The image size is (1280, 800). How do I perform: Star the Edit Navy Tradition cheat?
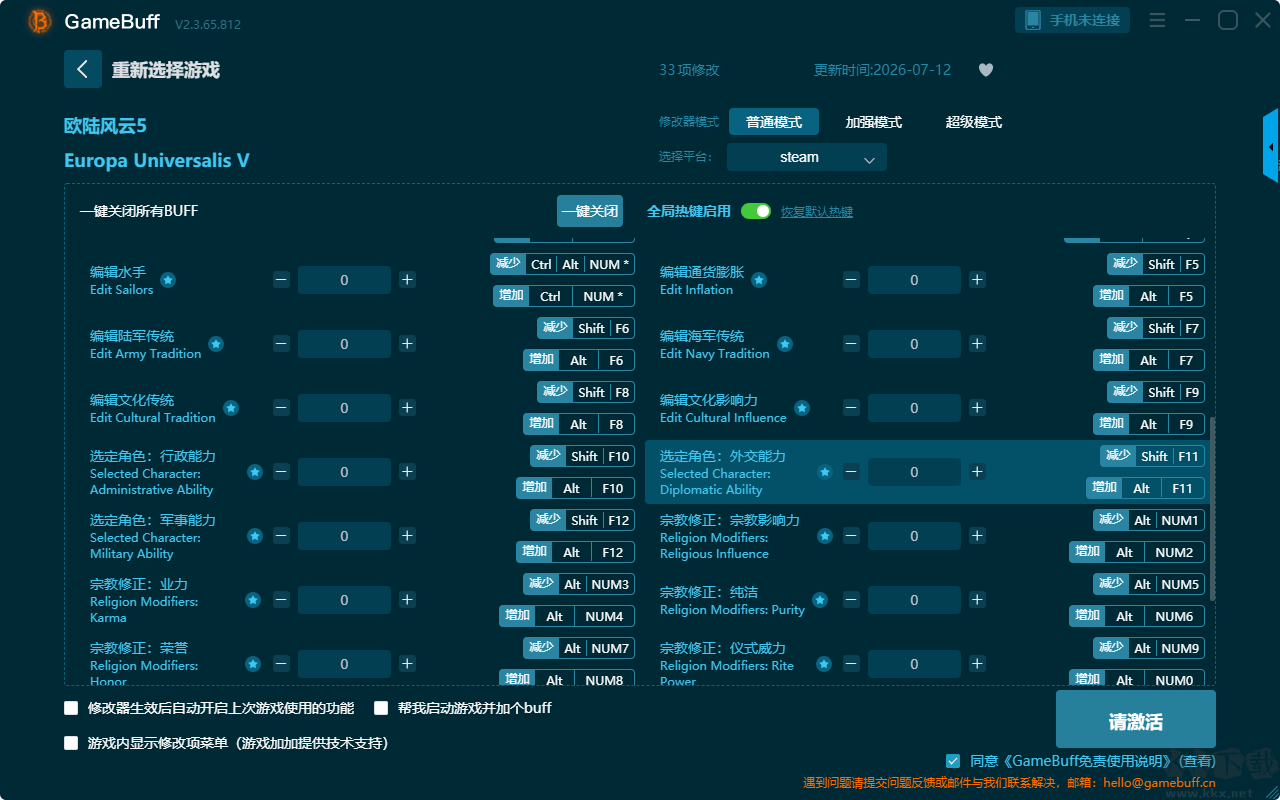(x=785, y=344)
